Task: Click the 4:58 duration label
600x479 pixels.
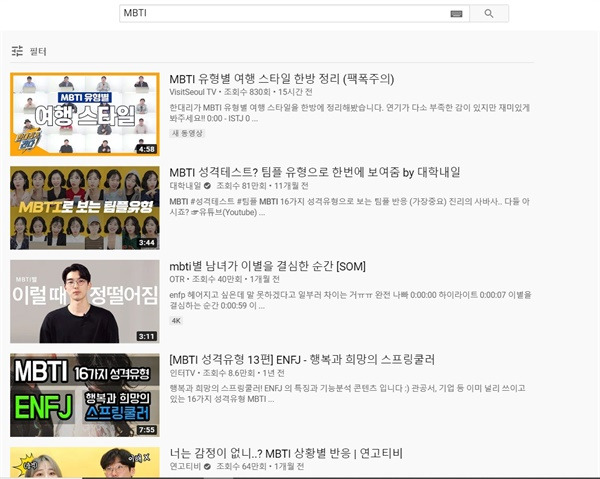Action: pos(147,149)
